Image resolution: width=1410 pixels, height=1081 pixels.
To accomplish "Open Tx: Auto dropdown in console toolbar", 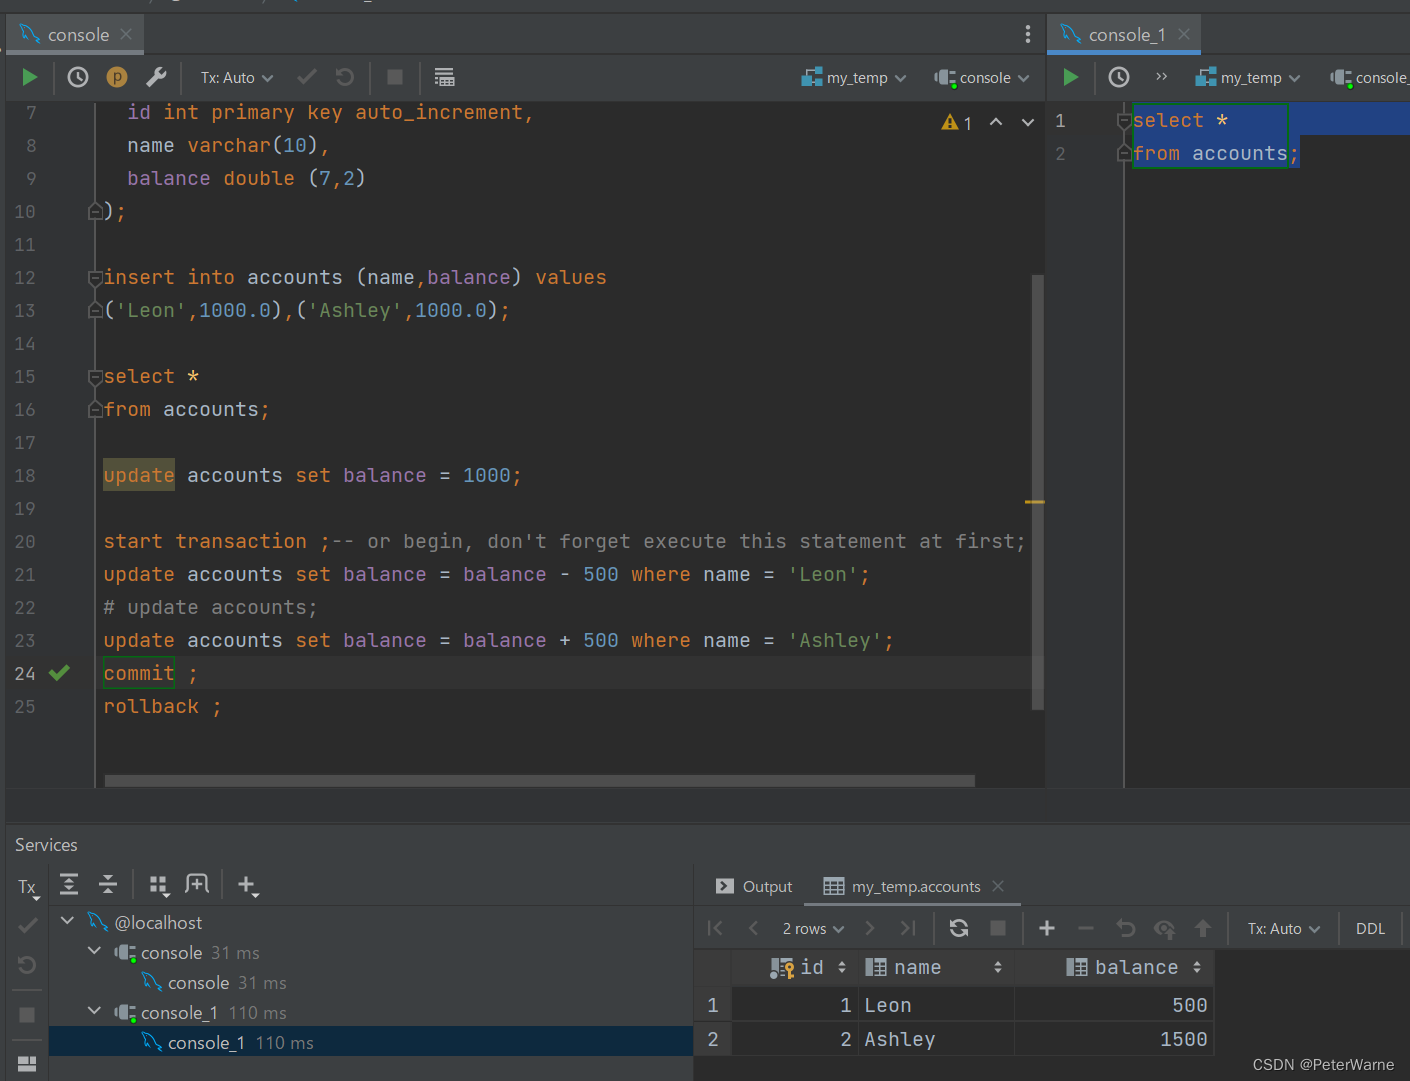I will pyautogui.click(x=237, y=77).
